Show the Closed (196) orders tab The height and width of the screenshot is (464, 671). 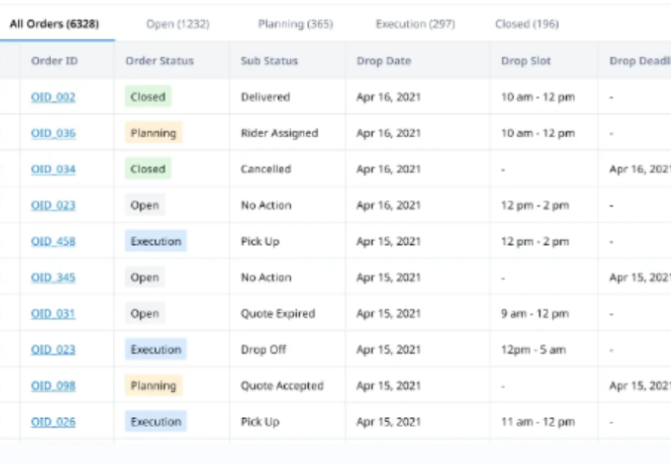pos(527,23)
